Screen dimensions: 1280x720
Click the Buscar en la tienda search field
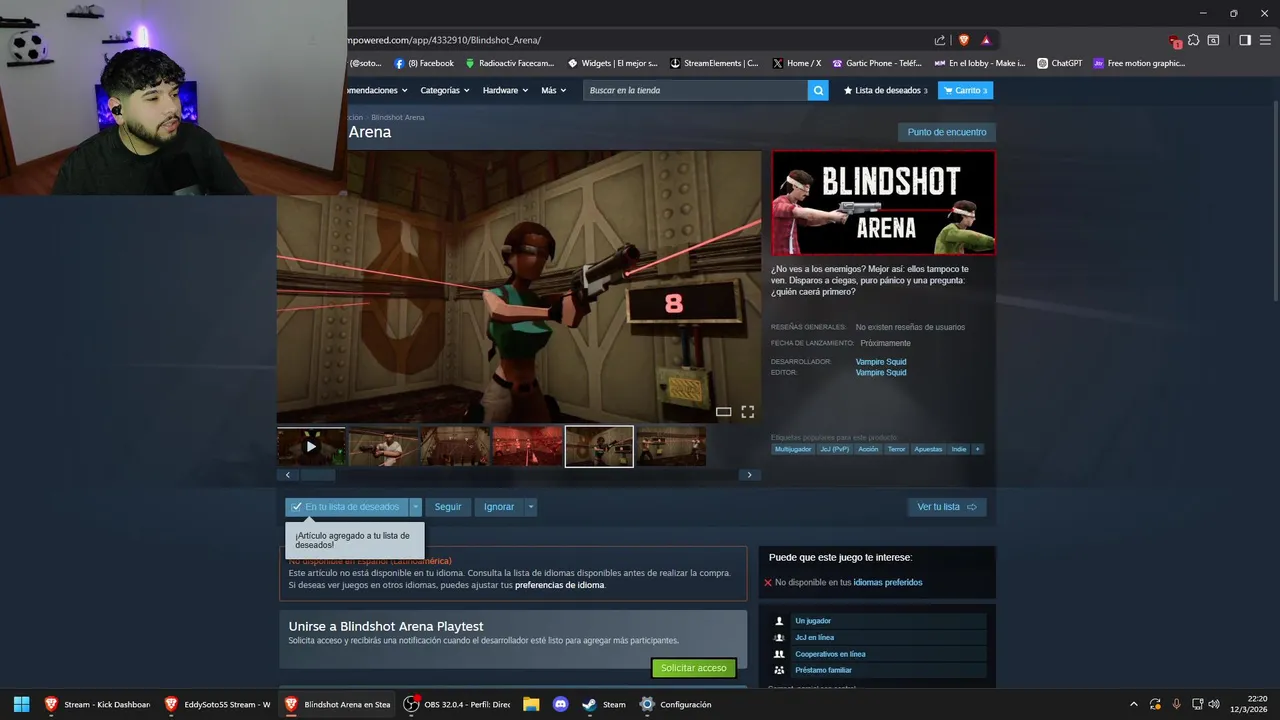click(696, 90)
